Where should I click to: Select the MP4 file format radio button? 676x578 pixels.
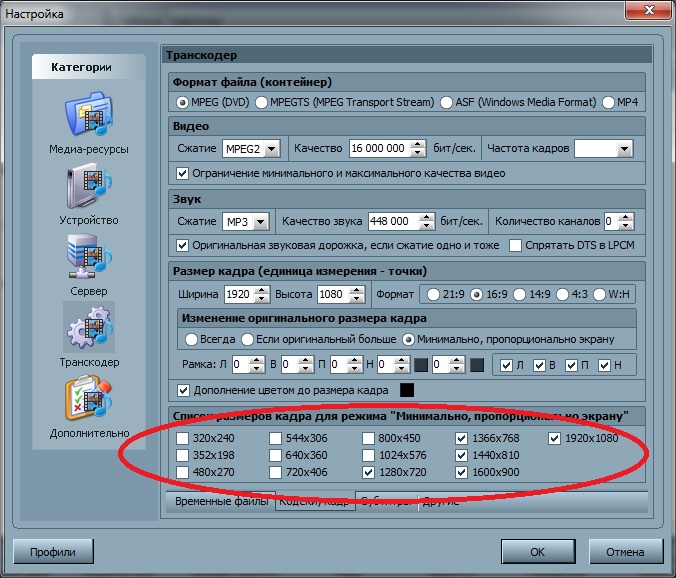[607, 102]
